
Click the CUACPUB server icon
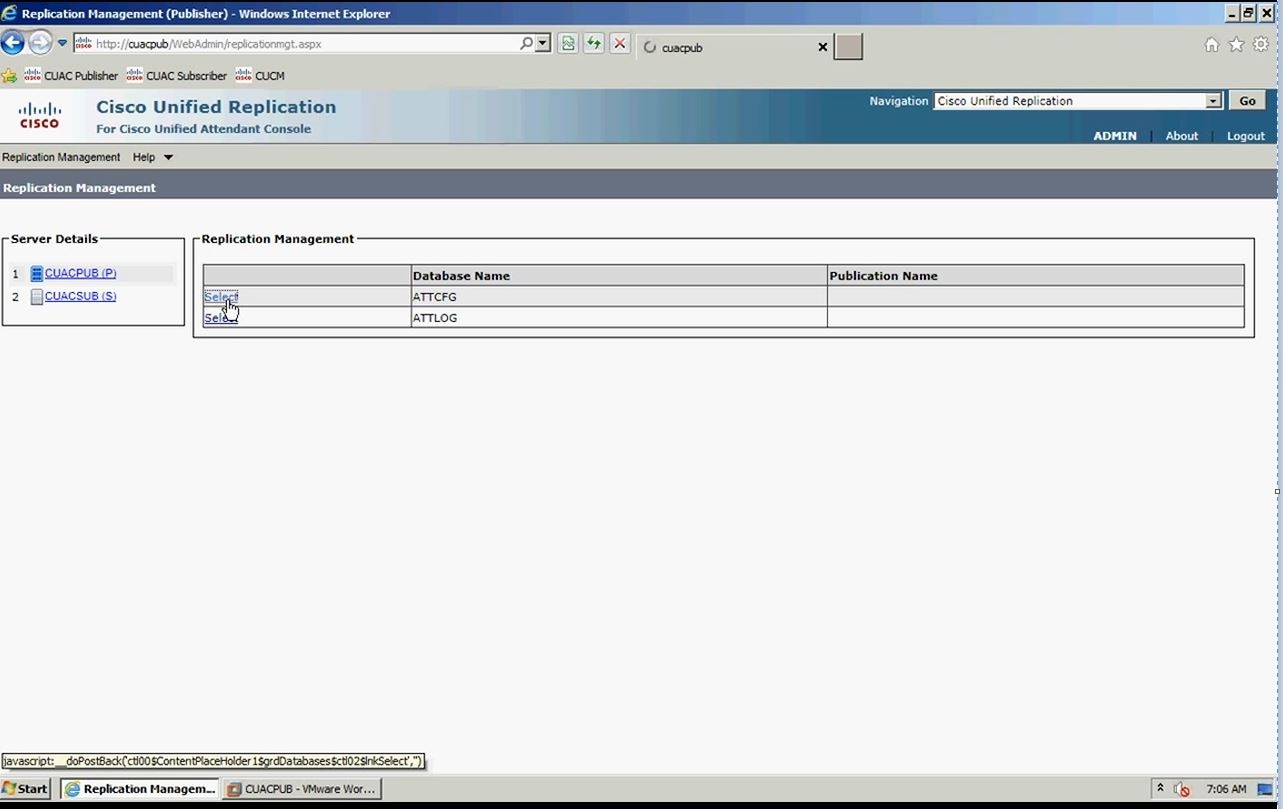coord(37,274)
